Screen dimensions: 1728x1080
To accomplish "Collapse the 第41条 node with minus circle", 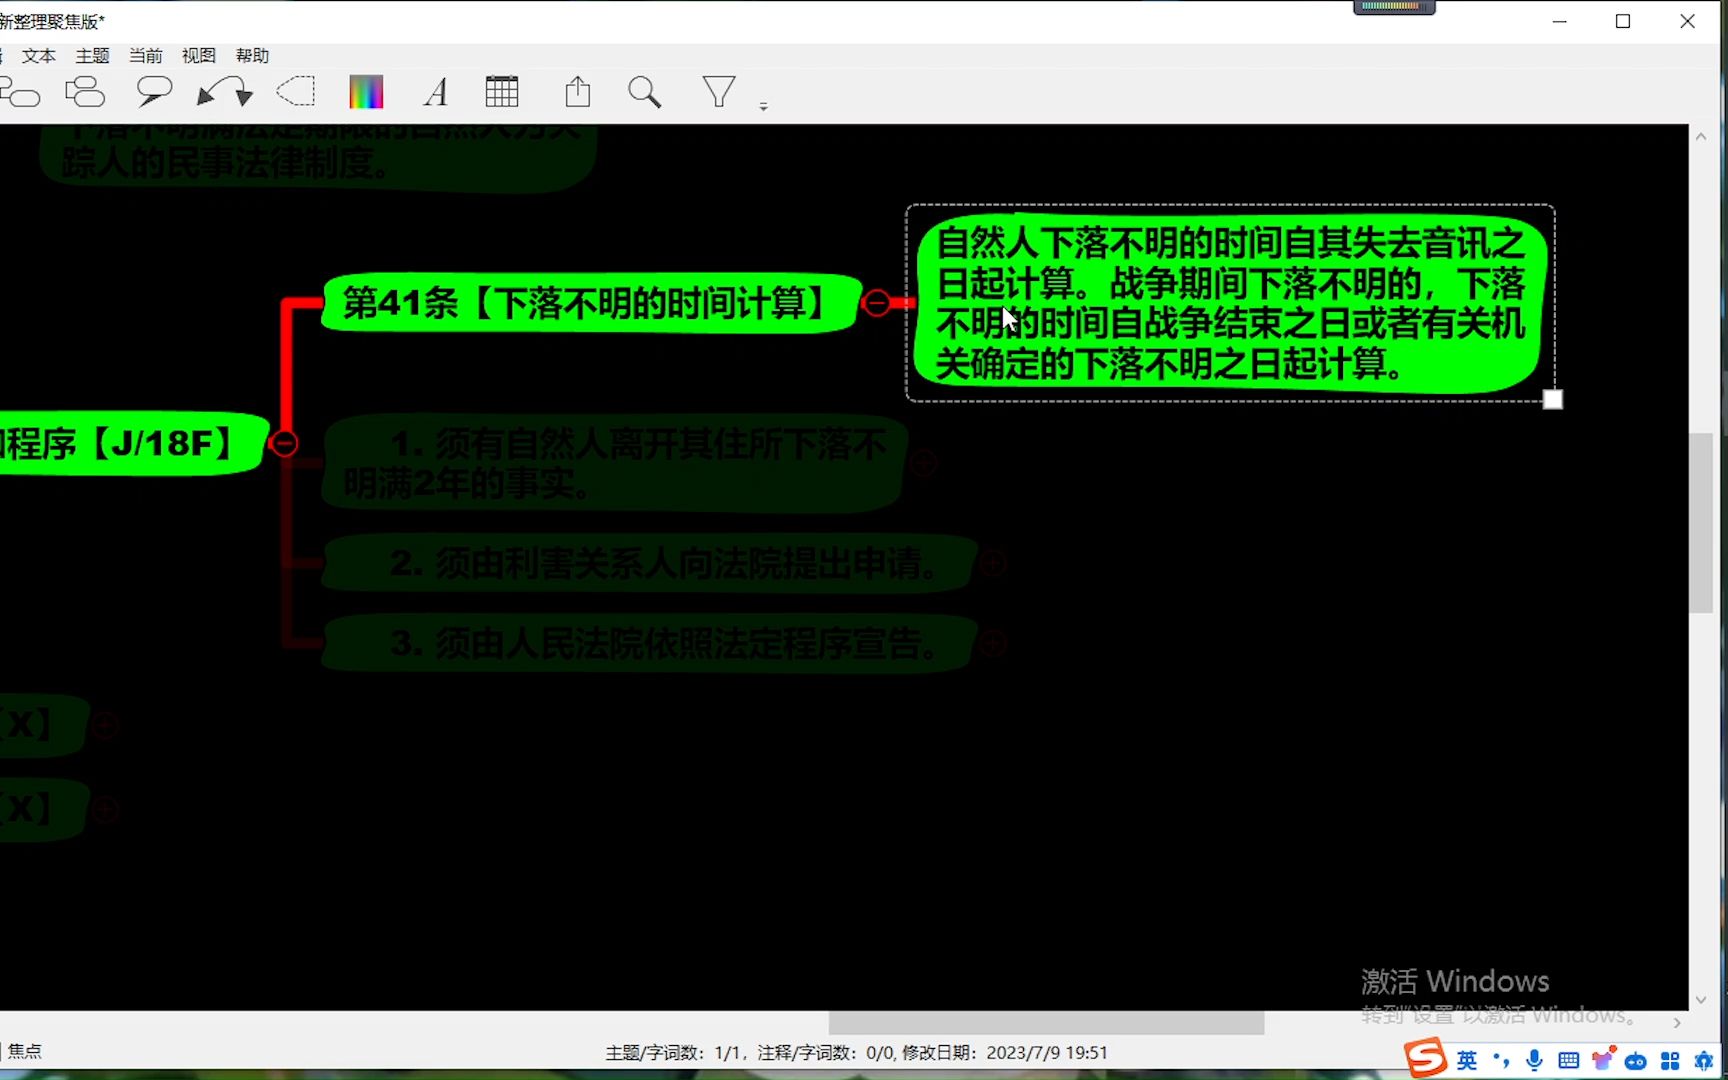I will pyautogui.click(x=877, y=303).
